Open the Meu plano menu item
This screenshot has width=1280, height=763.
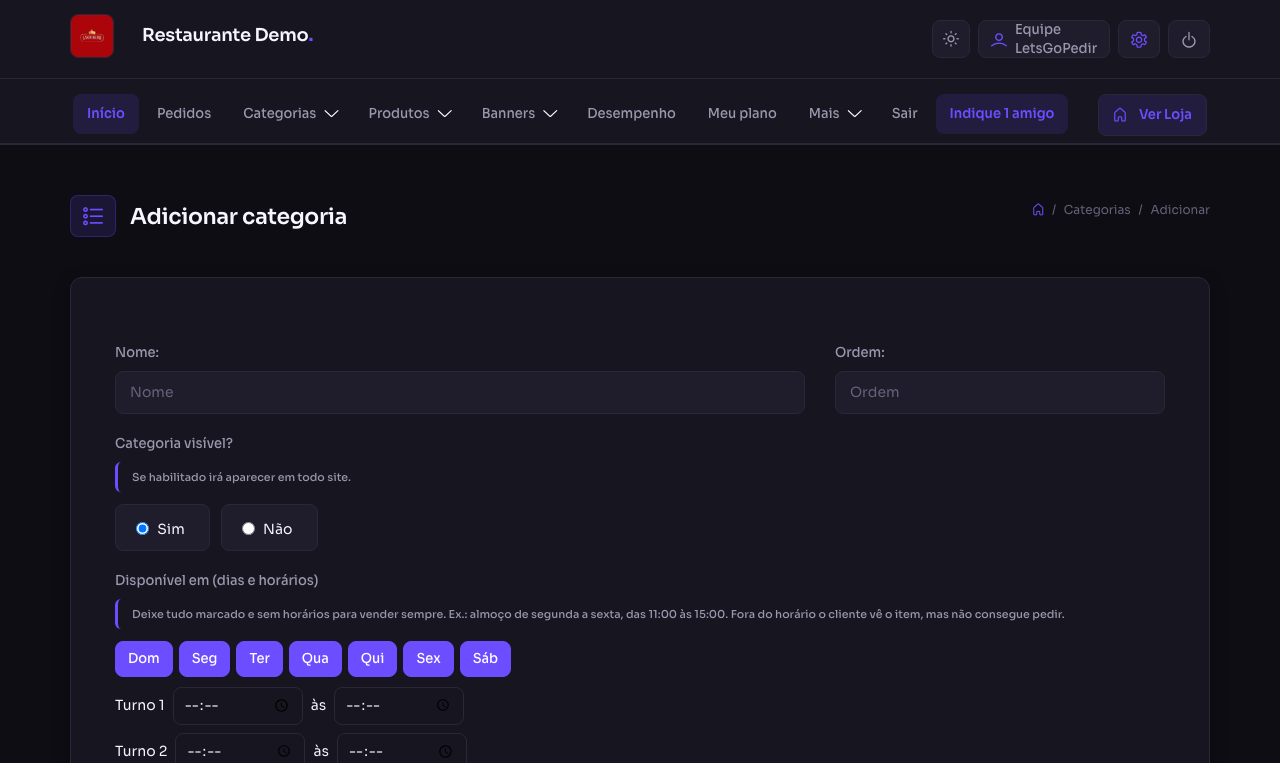pyautogui.click(x=742, y=114)
